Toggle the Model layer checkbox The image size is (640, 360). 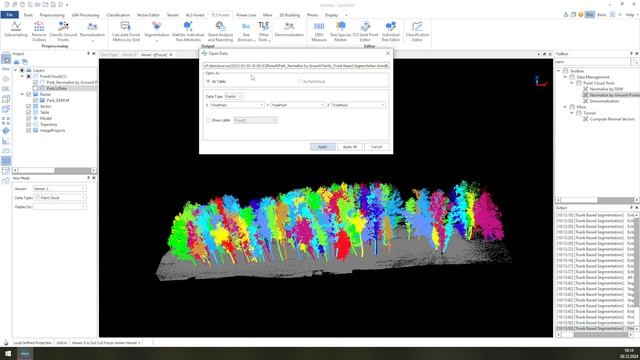[x=29, y=118]
